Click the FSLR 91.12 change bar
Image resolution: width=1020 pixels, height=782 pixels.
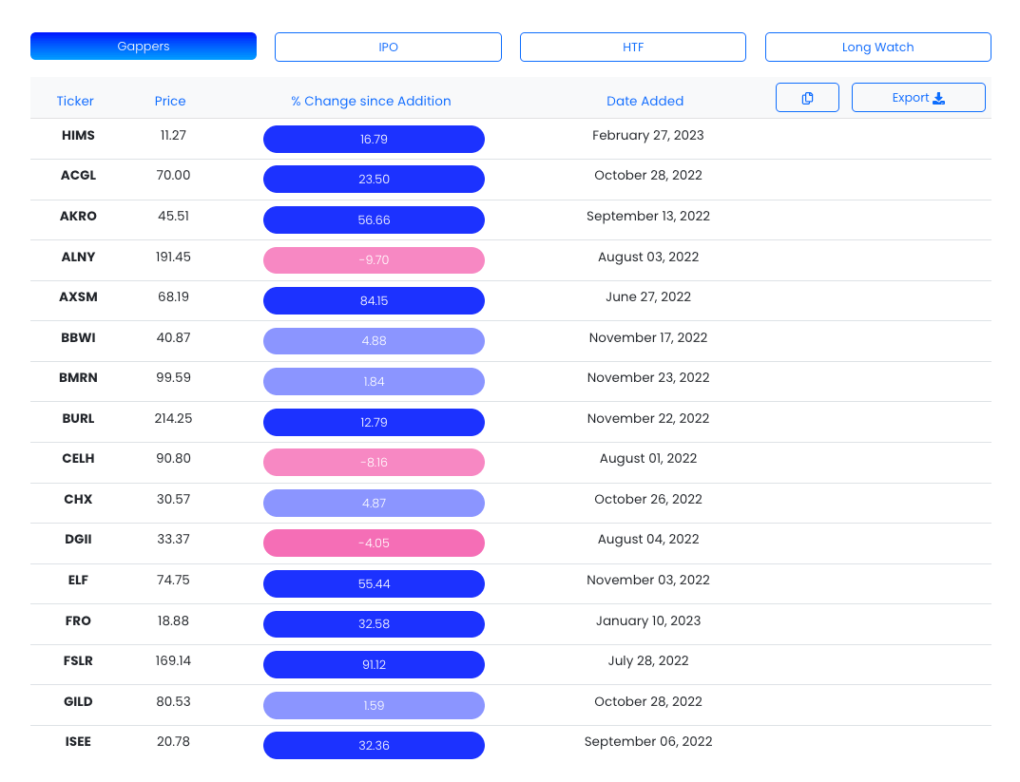tap(374, 664)
